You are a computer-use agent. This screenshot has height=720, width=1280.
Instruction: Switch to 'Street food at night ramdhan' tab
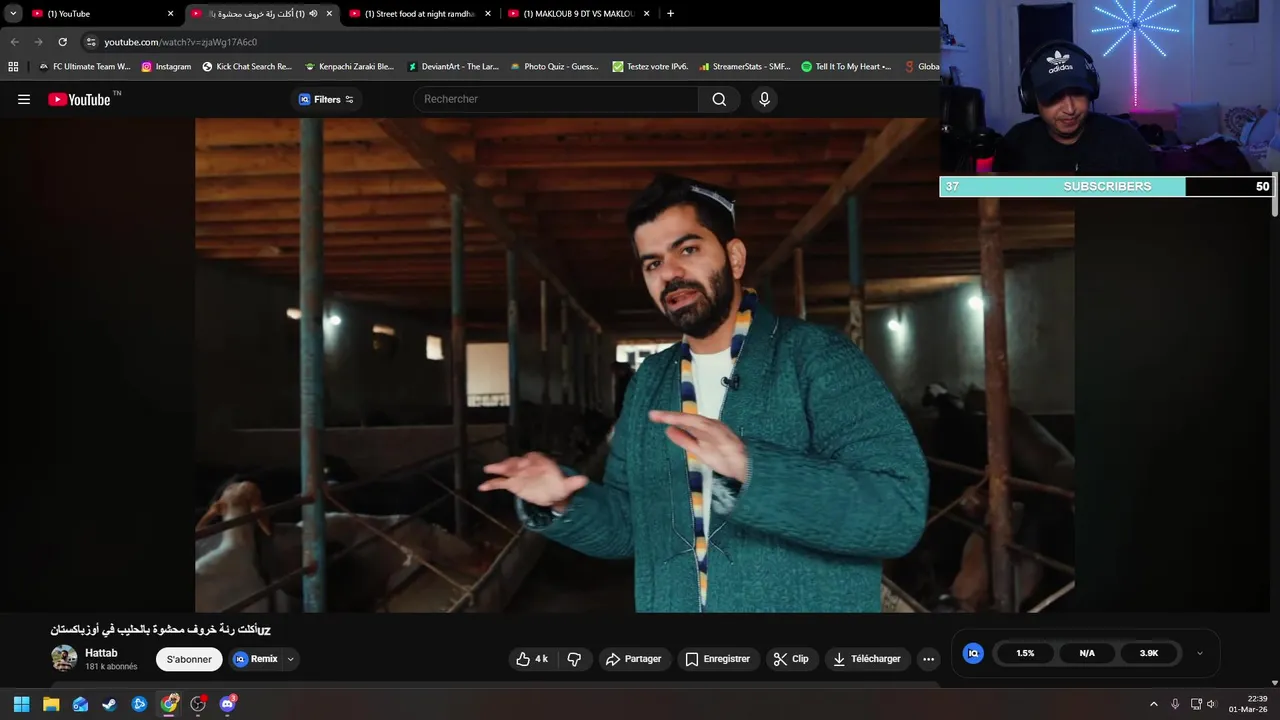(419, 14)
